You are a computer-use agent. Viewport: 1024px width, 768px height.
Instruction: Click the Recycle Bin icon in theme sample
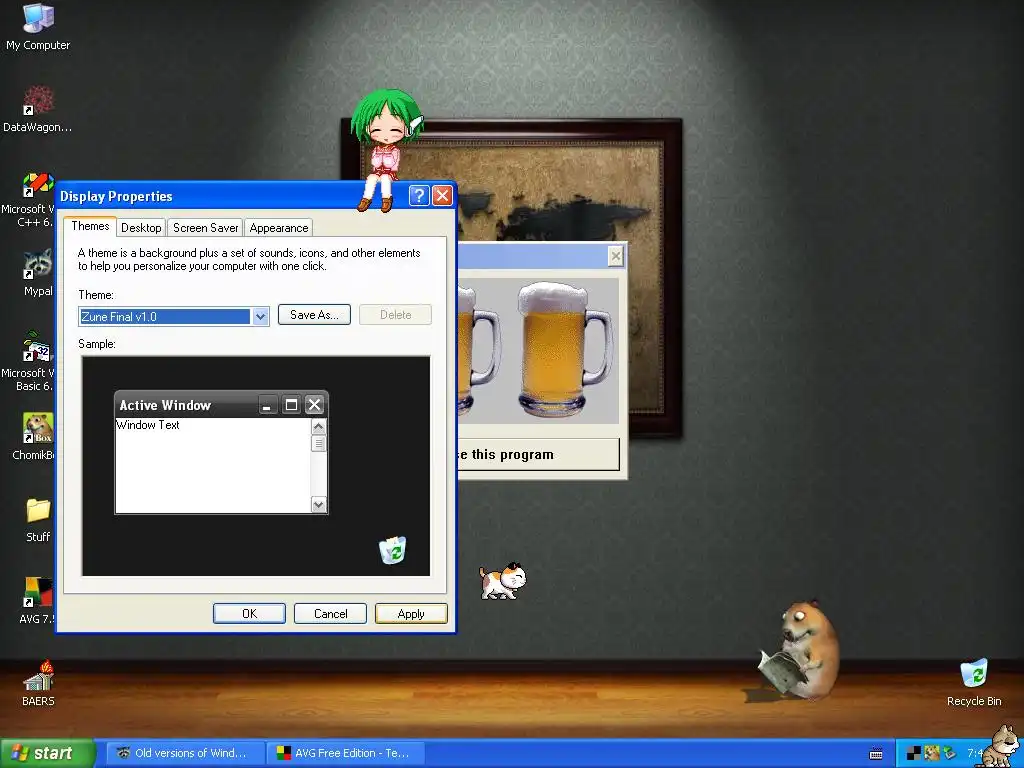[392, 550]
